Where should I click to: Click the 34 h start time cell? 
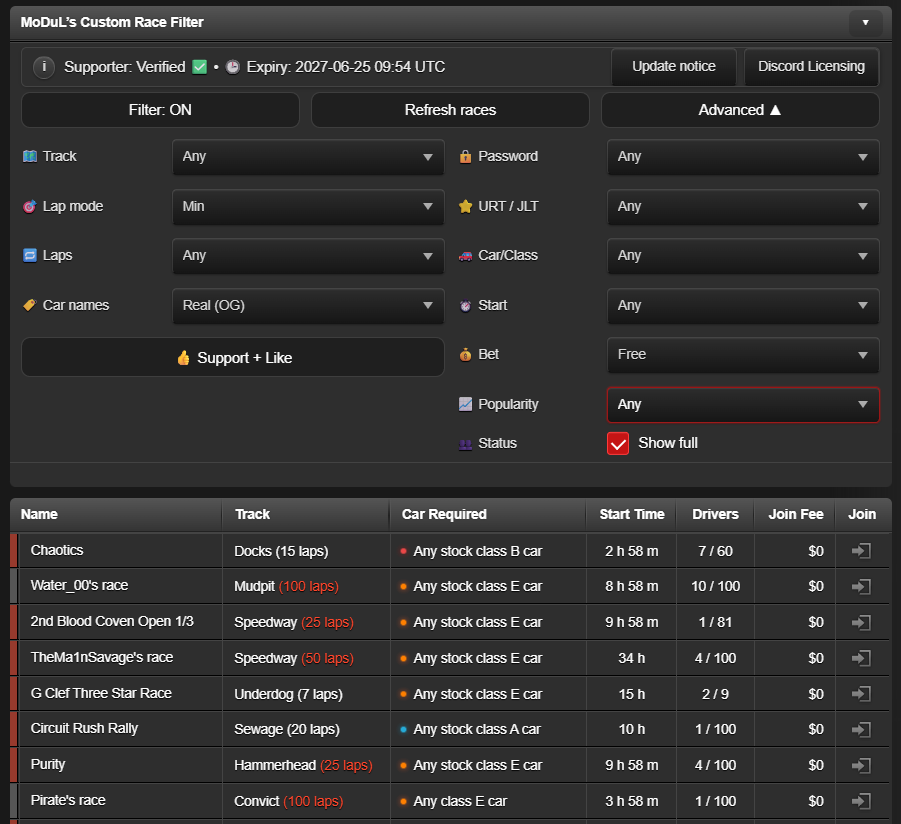click(x=632, y=658)
